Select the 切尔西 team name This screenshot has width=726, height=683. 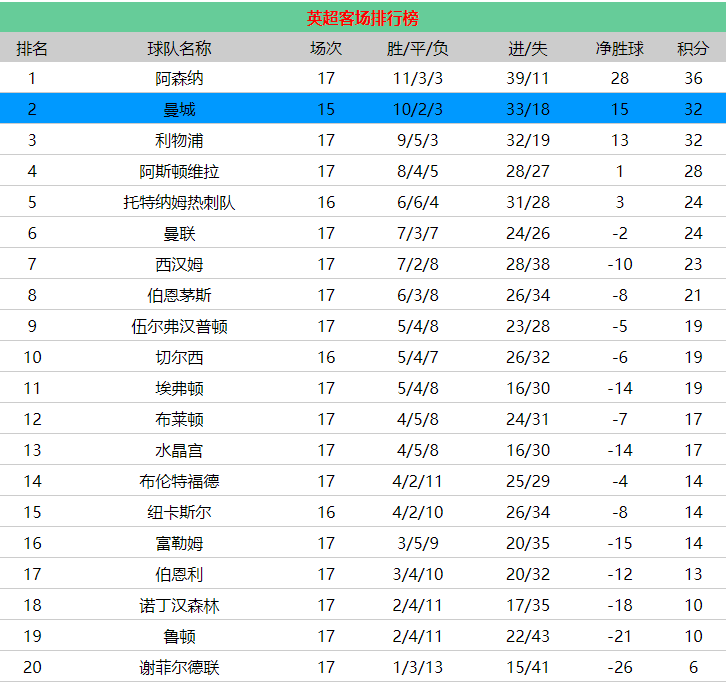[x=179, y=357]
